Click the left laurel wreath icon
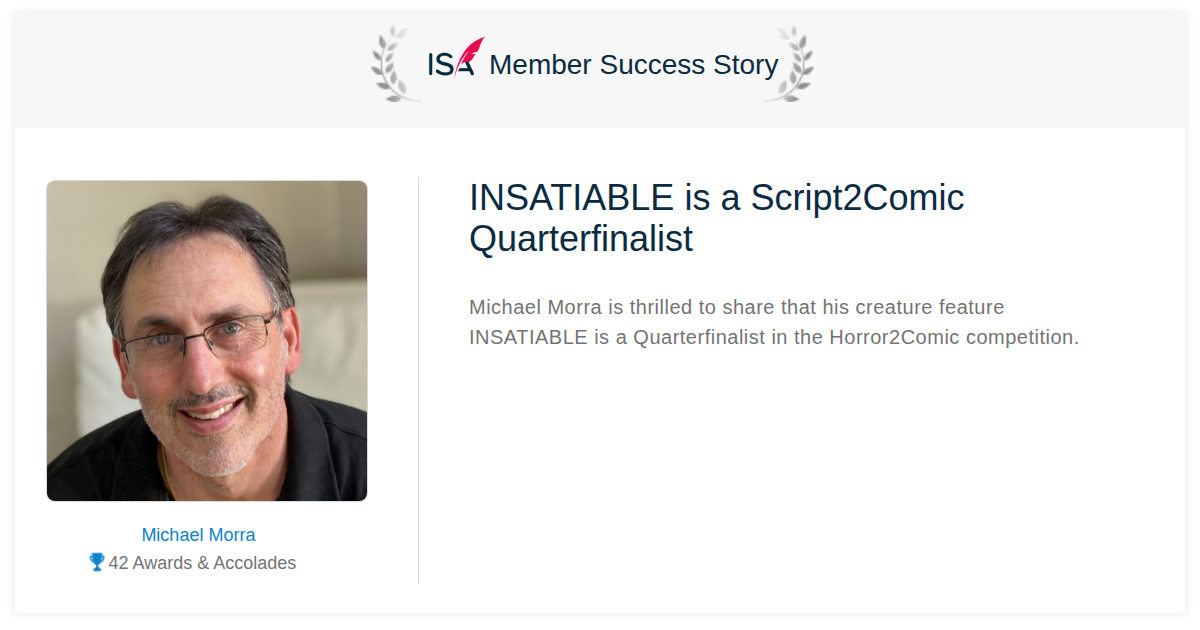The width and height of the screenshot is (1200, 630). [395, 64]
